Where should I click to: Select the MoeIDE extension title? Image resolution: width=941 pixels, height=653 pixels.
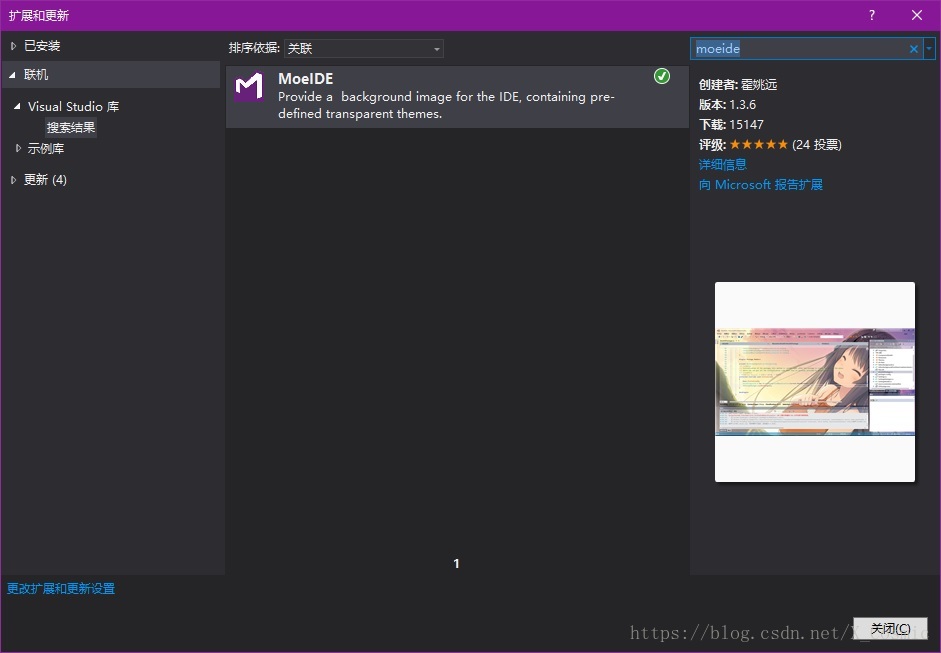point(305,79)
